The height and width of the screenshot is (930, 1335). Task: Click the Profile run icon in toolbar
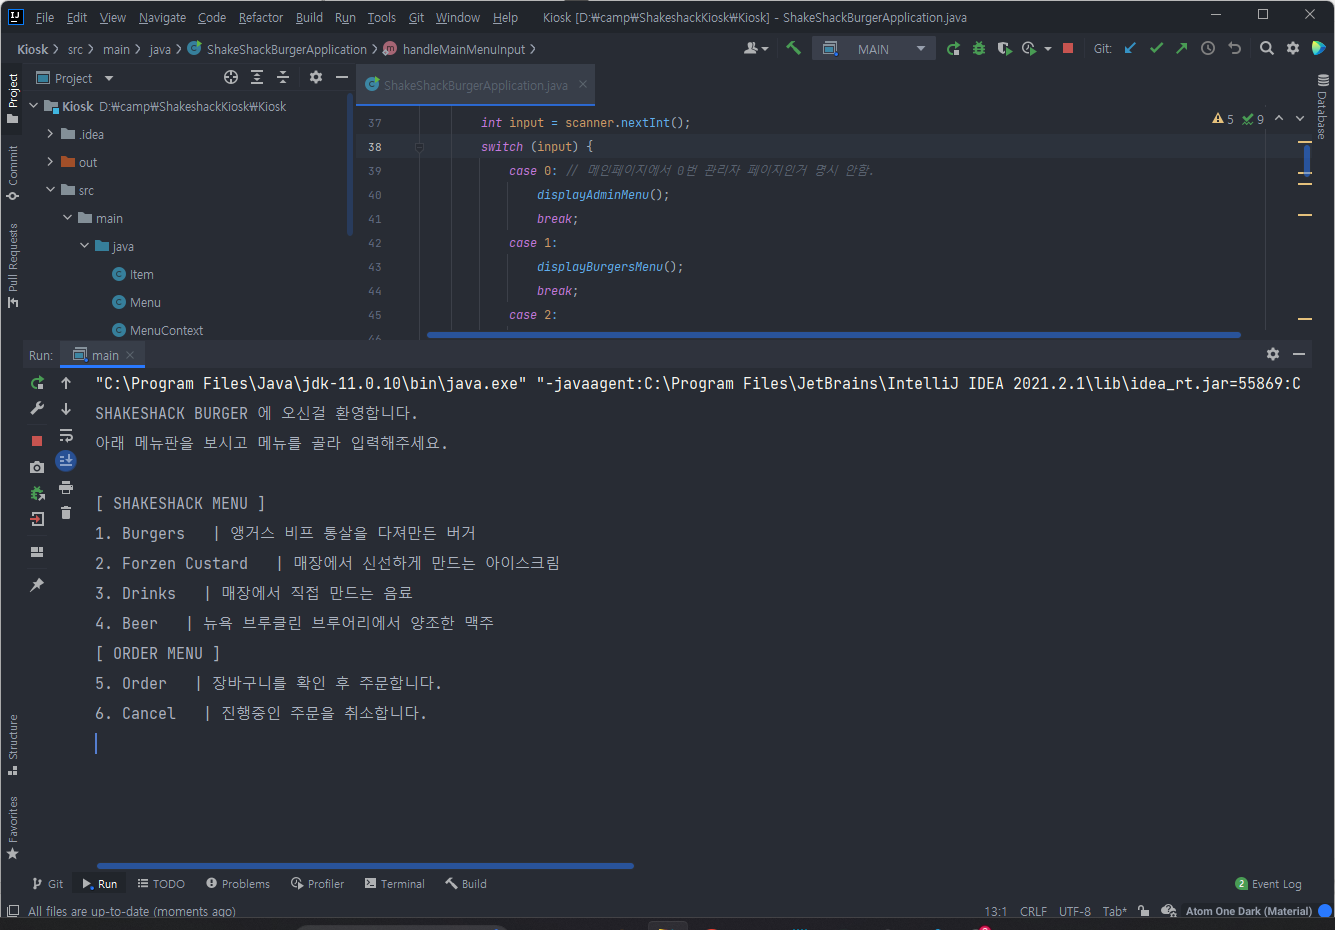(1029, 48)
